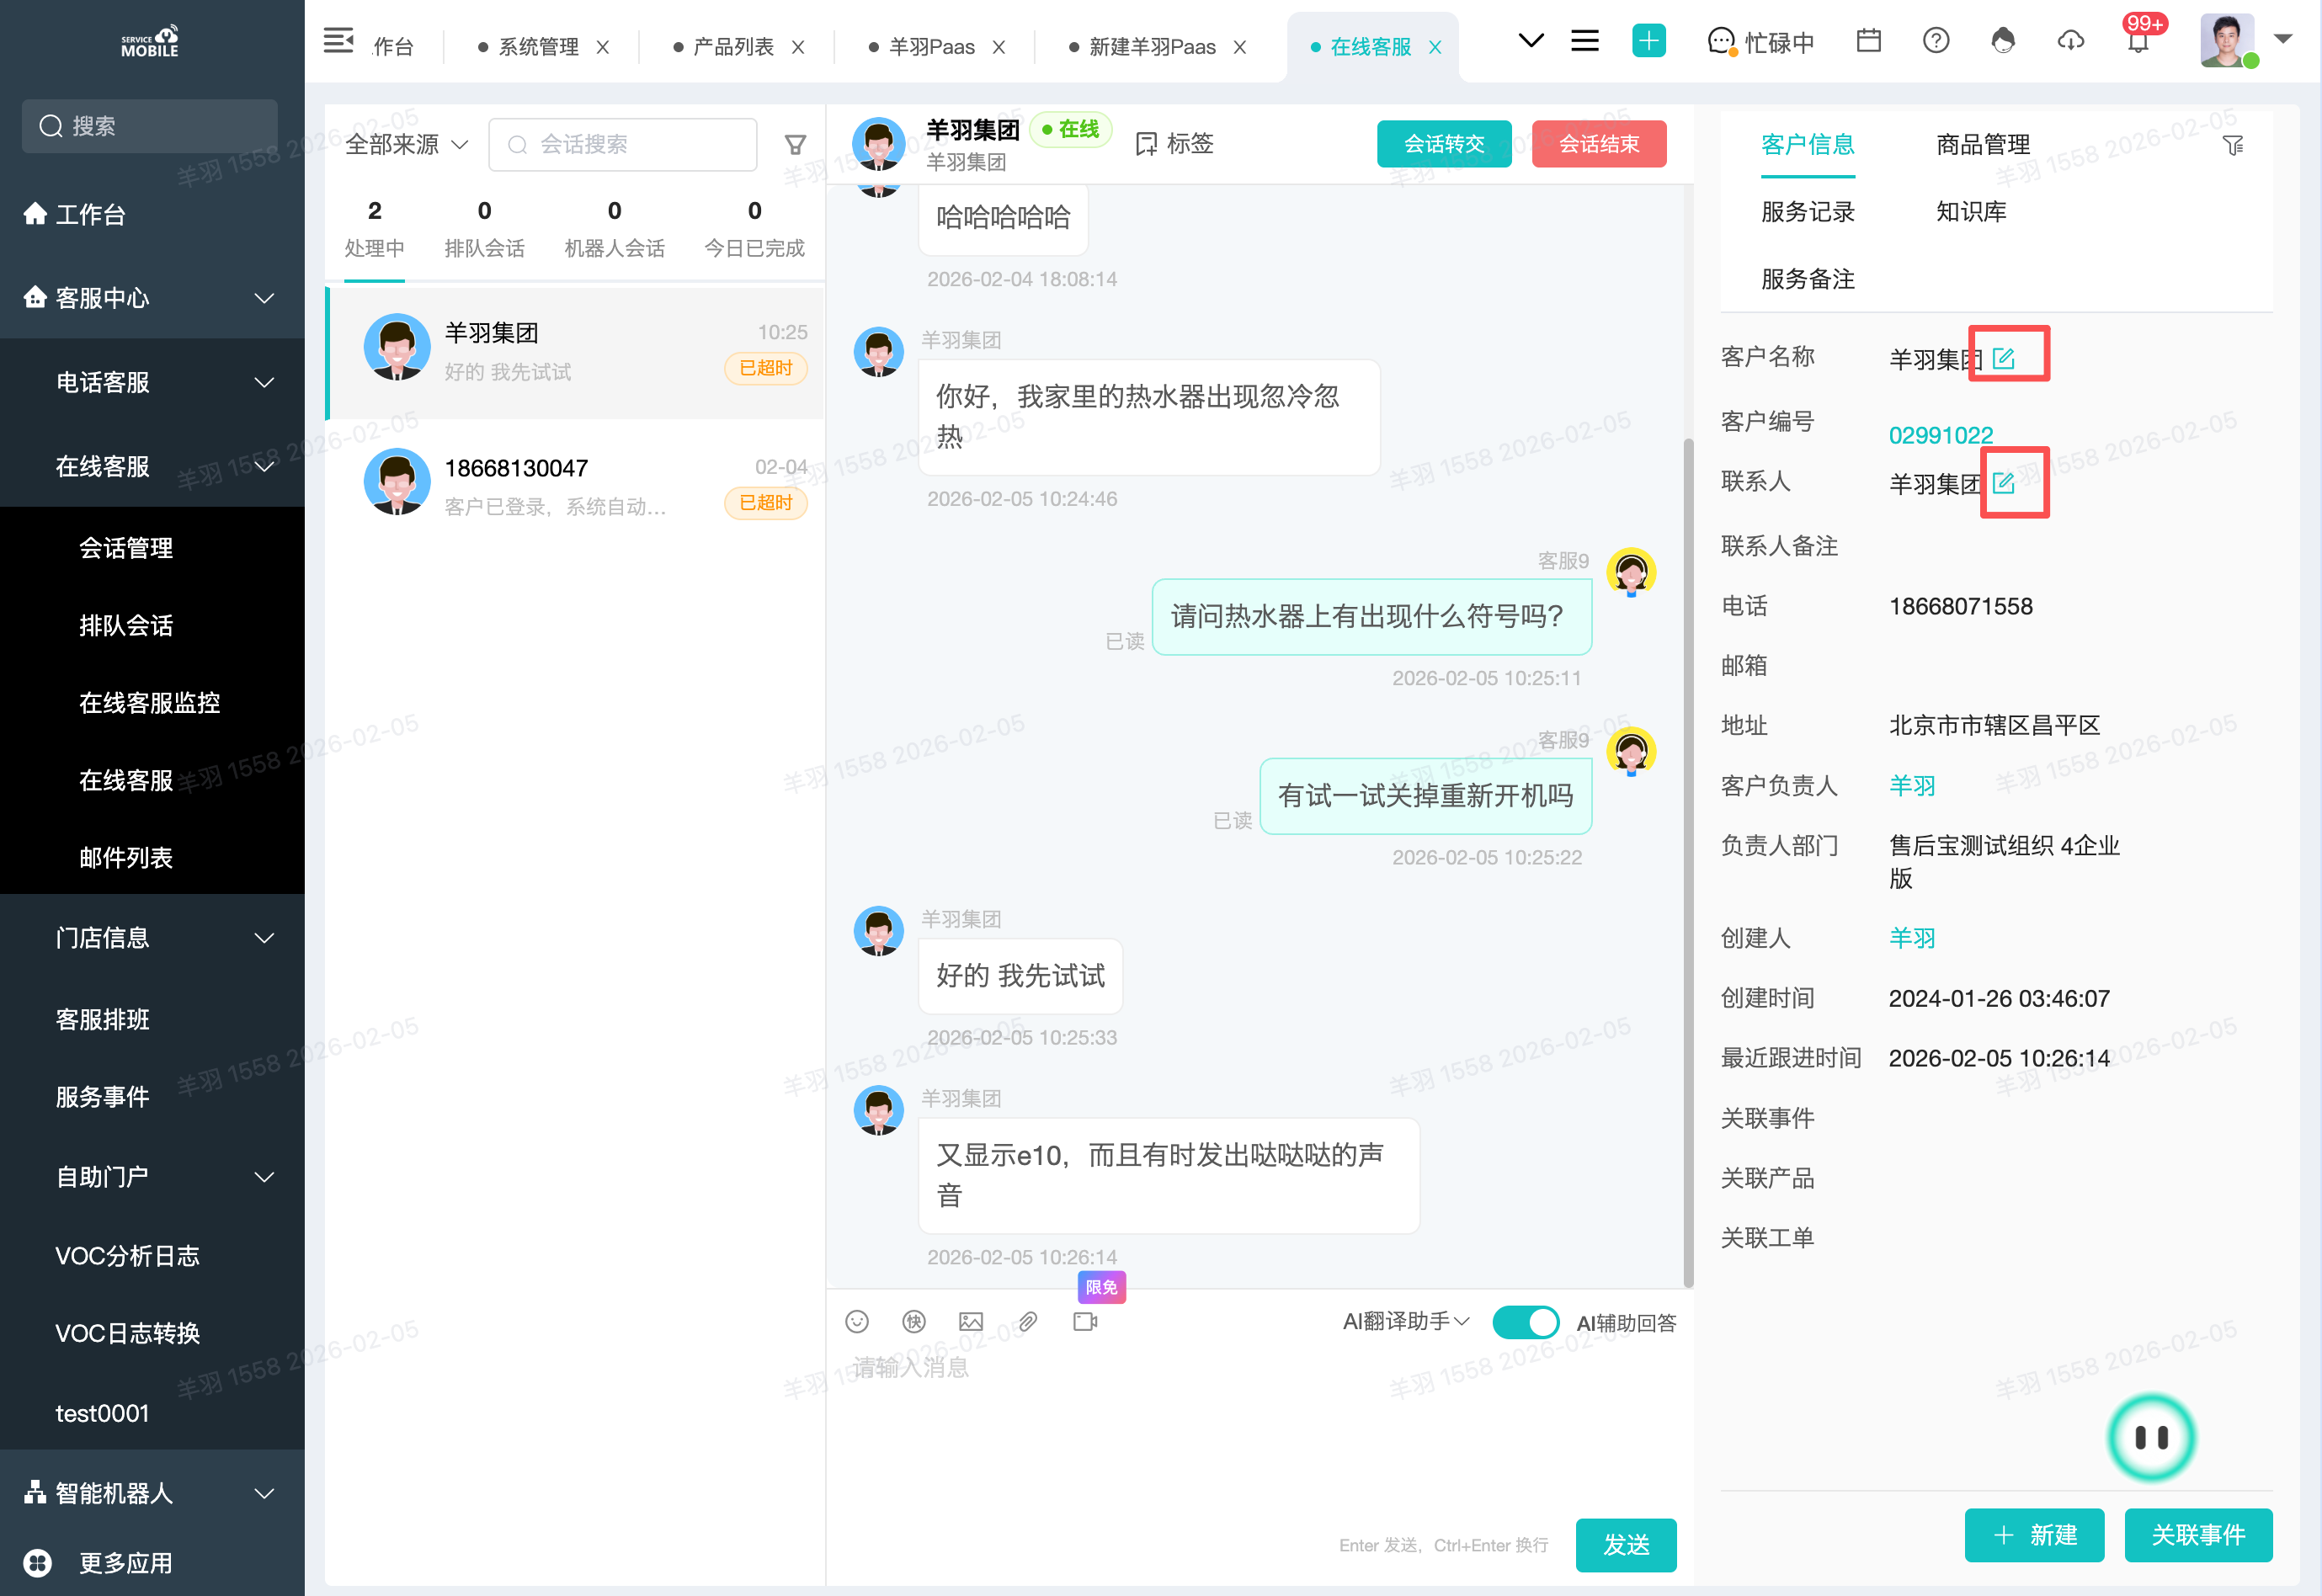The image size is (2322, 1596).
Task: Switch to the 排队会话 counter tab
Action: tap(484, 228)
